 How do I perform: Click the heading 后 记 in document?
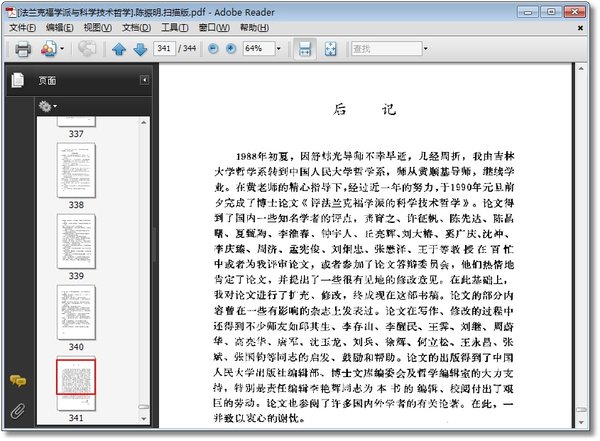[364, 110]
